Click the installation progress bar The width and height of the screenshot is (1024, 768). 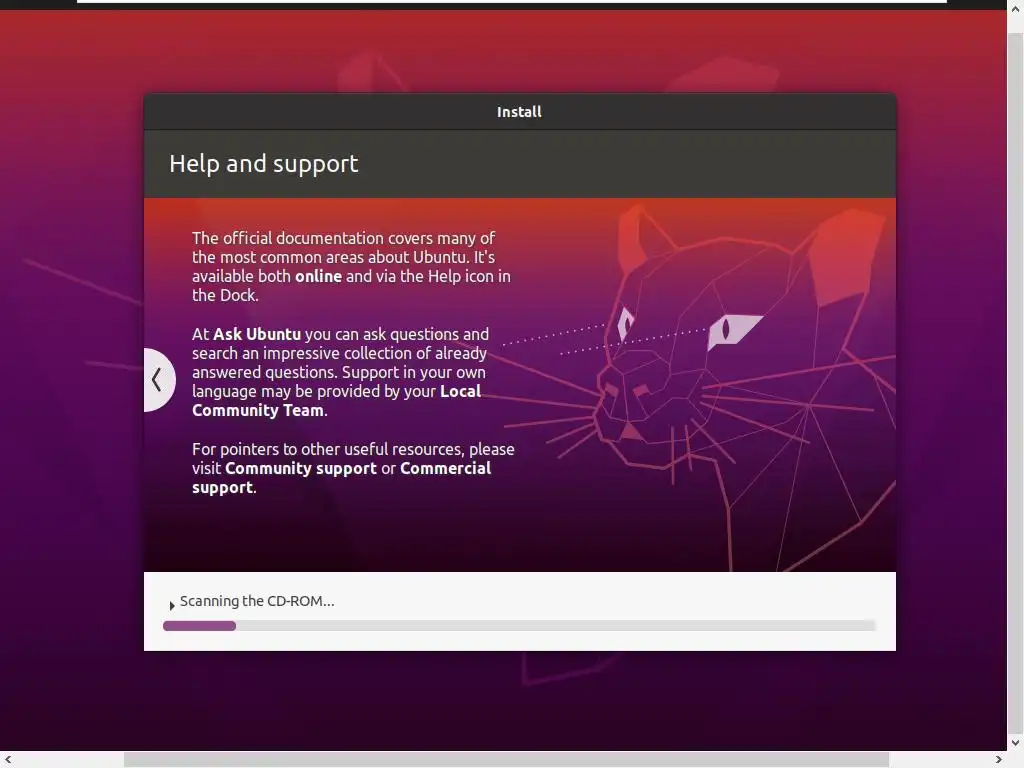(x=519, y=626)
